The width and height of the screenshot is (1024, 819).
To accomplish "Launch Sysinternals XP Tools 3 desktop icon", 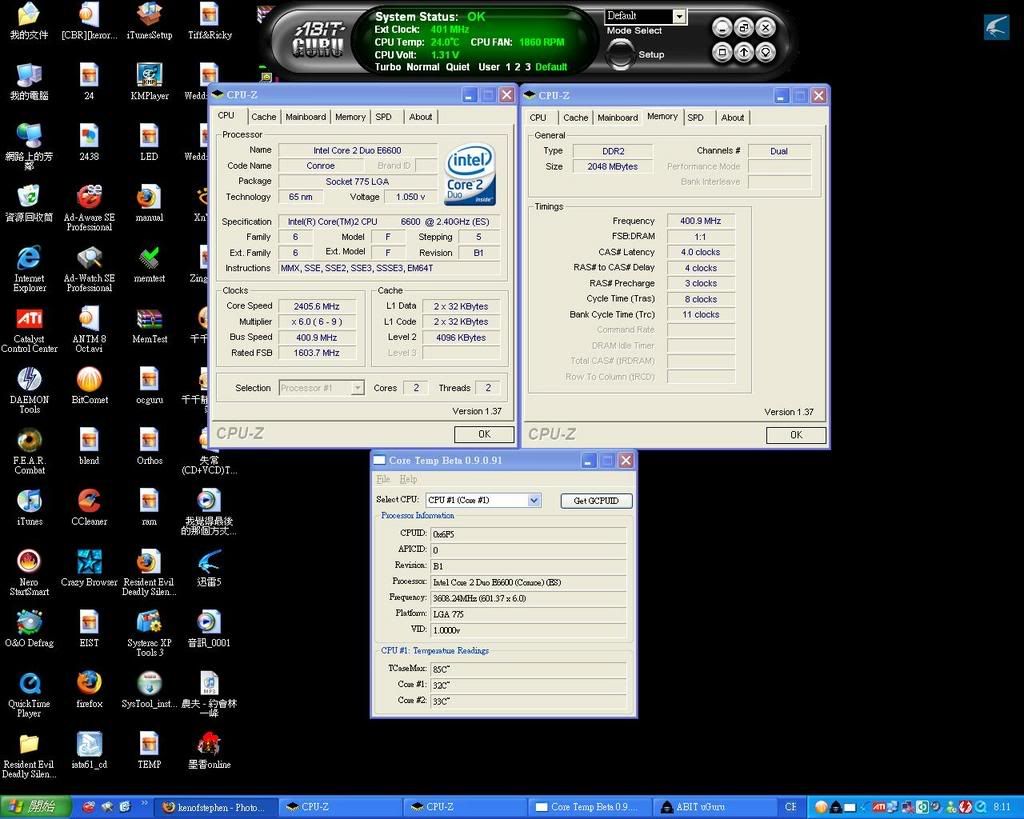I will [150, 632].
